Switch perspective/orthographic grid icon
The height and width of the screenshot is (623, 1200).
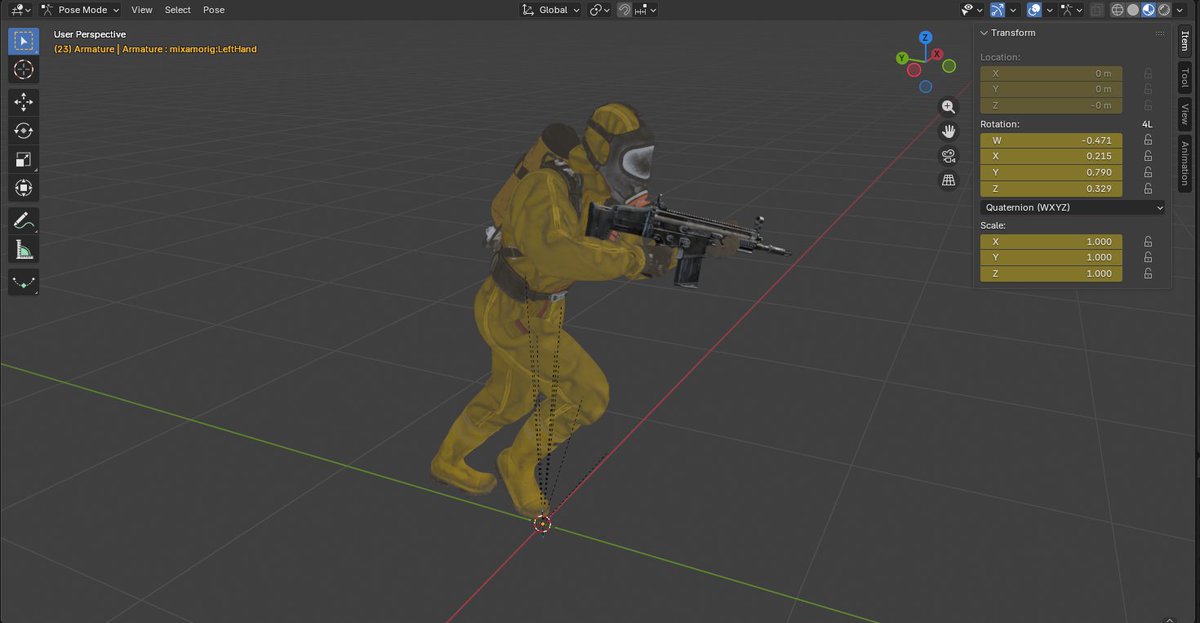pos(949,180)
